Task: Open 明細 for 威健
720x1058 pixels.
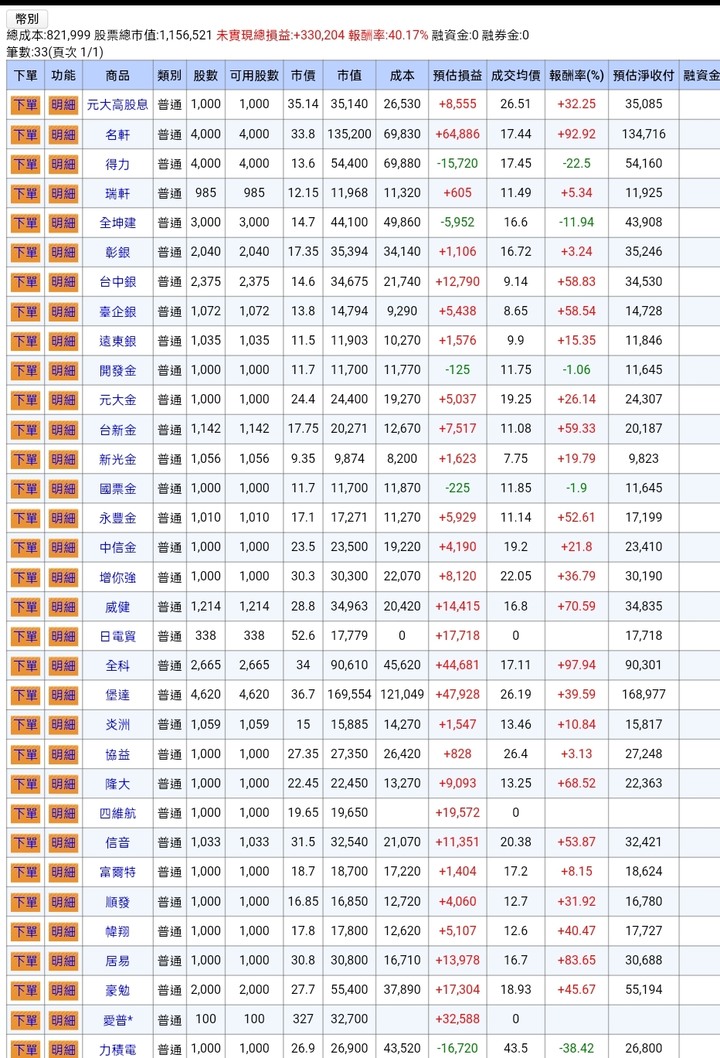Action: pyautogui.click(x=63, y=607)
